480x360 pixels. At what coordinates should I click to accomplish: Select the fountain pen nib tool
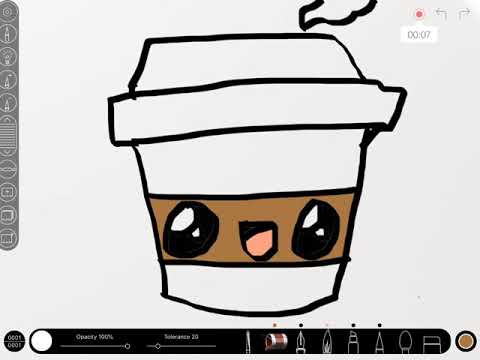coord(301,342)
